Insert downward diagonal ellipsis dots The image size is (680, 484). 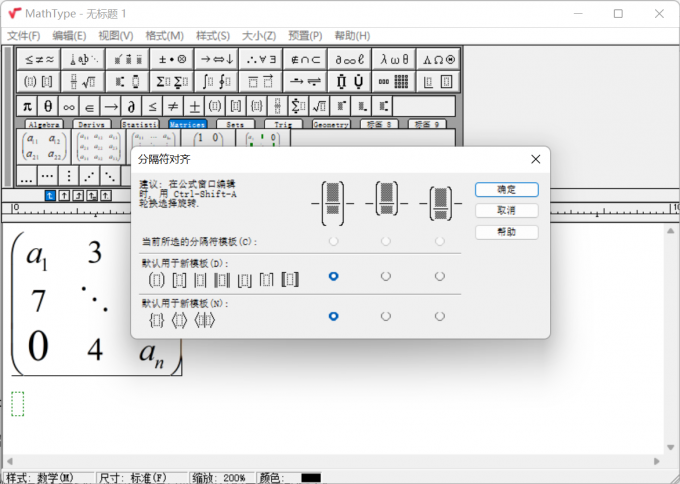[110, 176]
